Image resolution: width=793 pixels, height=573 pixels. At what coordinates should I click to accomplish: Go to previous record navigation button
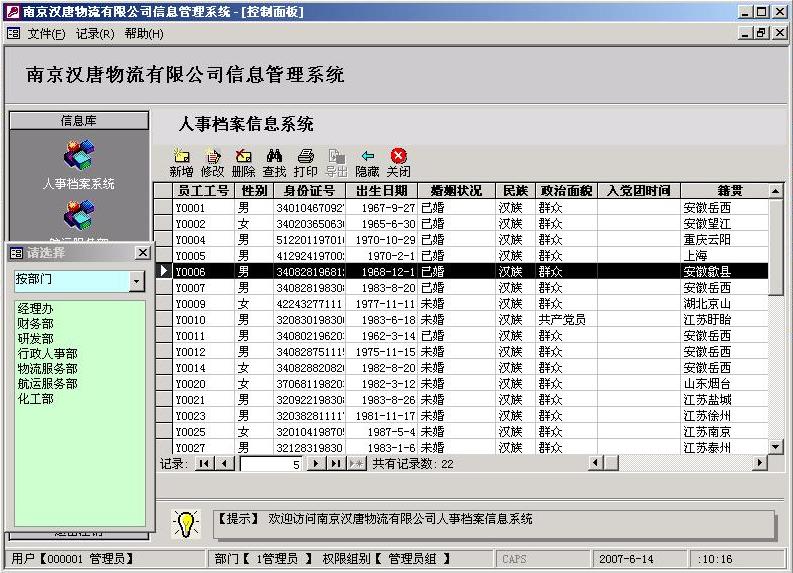tap(225, 463)
